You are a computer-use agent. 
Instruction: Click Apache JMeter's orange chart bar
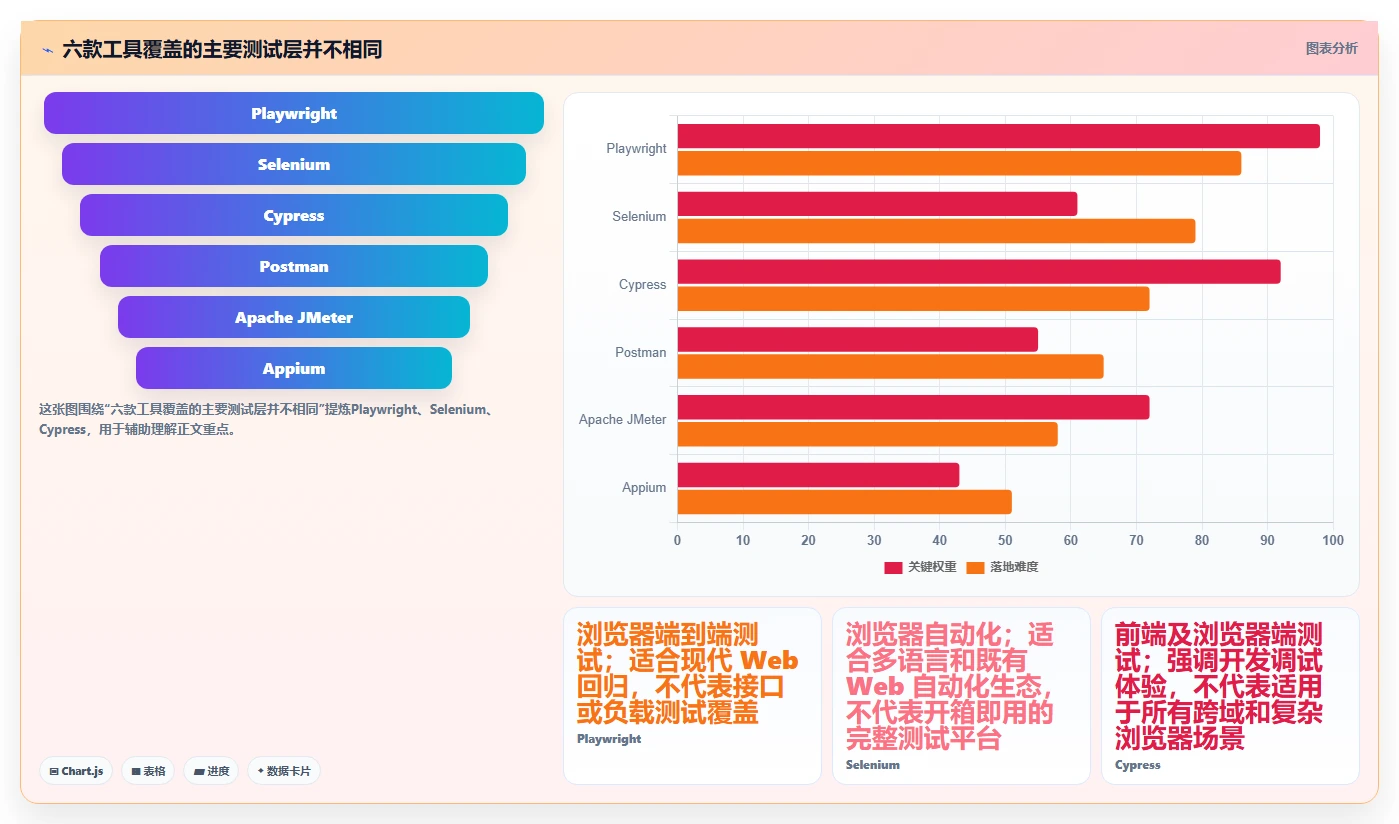coord(867,434)
